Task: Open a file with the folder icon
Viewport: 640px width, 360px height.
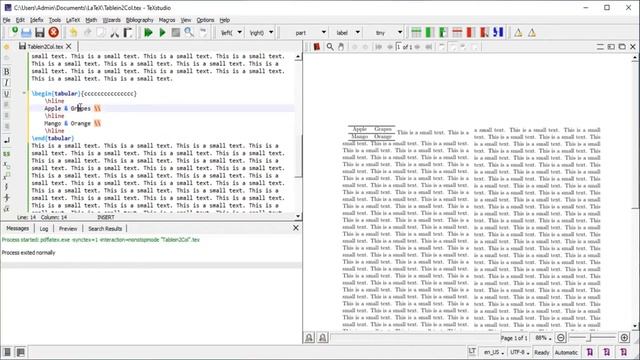Action: [26, 32]
